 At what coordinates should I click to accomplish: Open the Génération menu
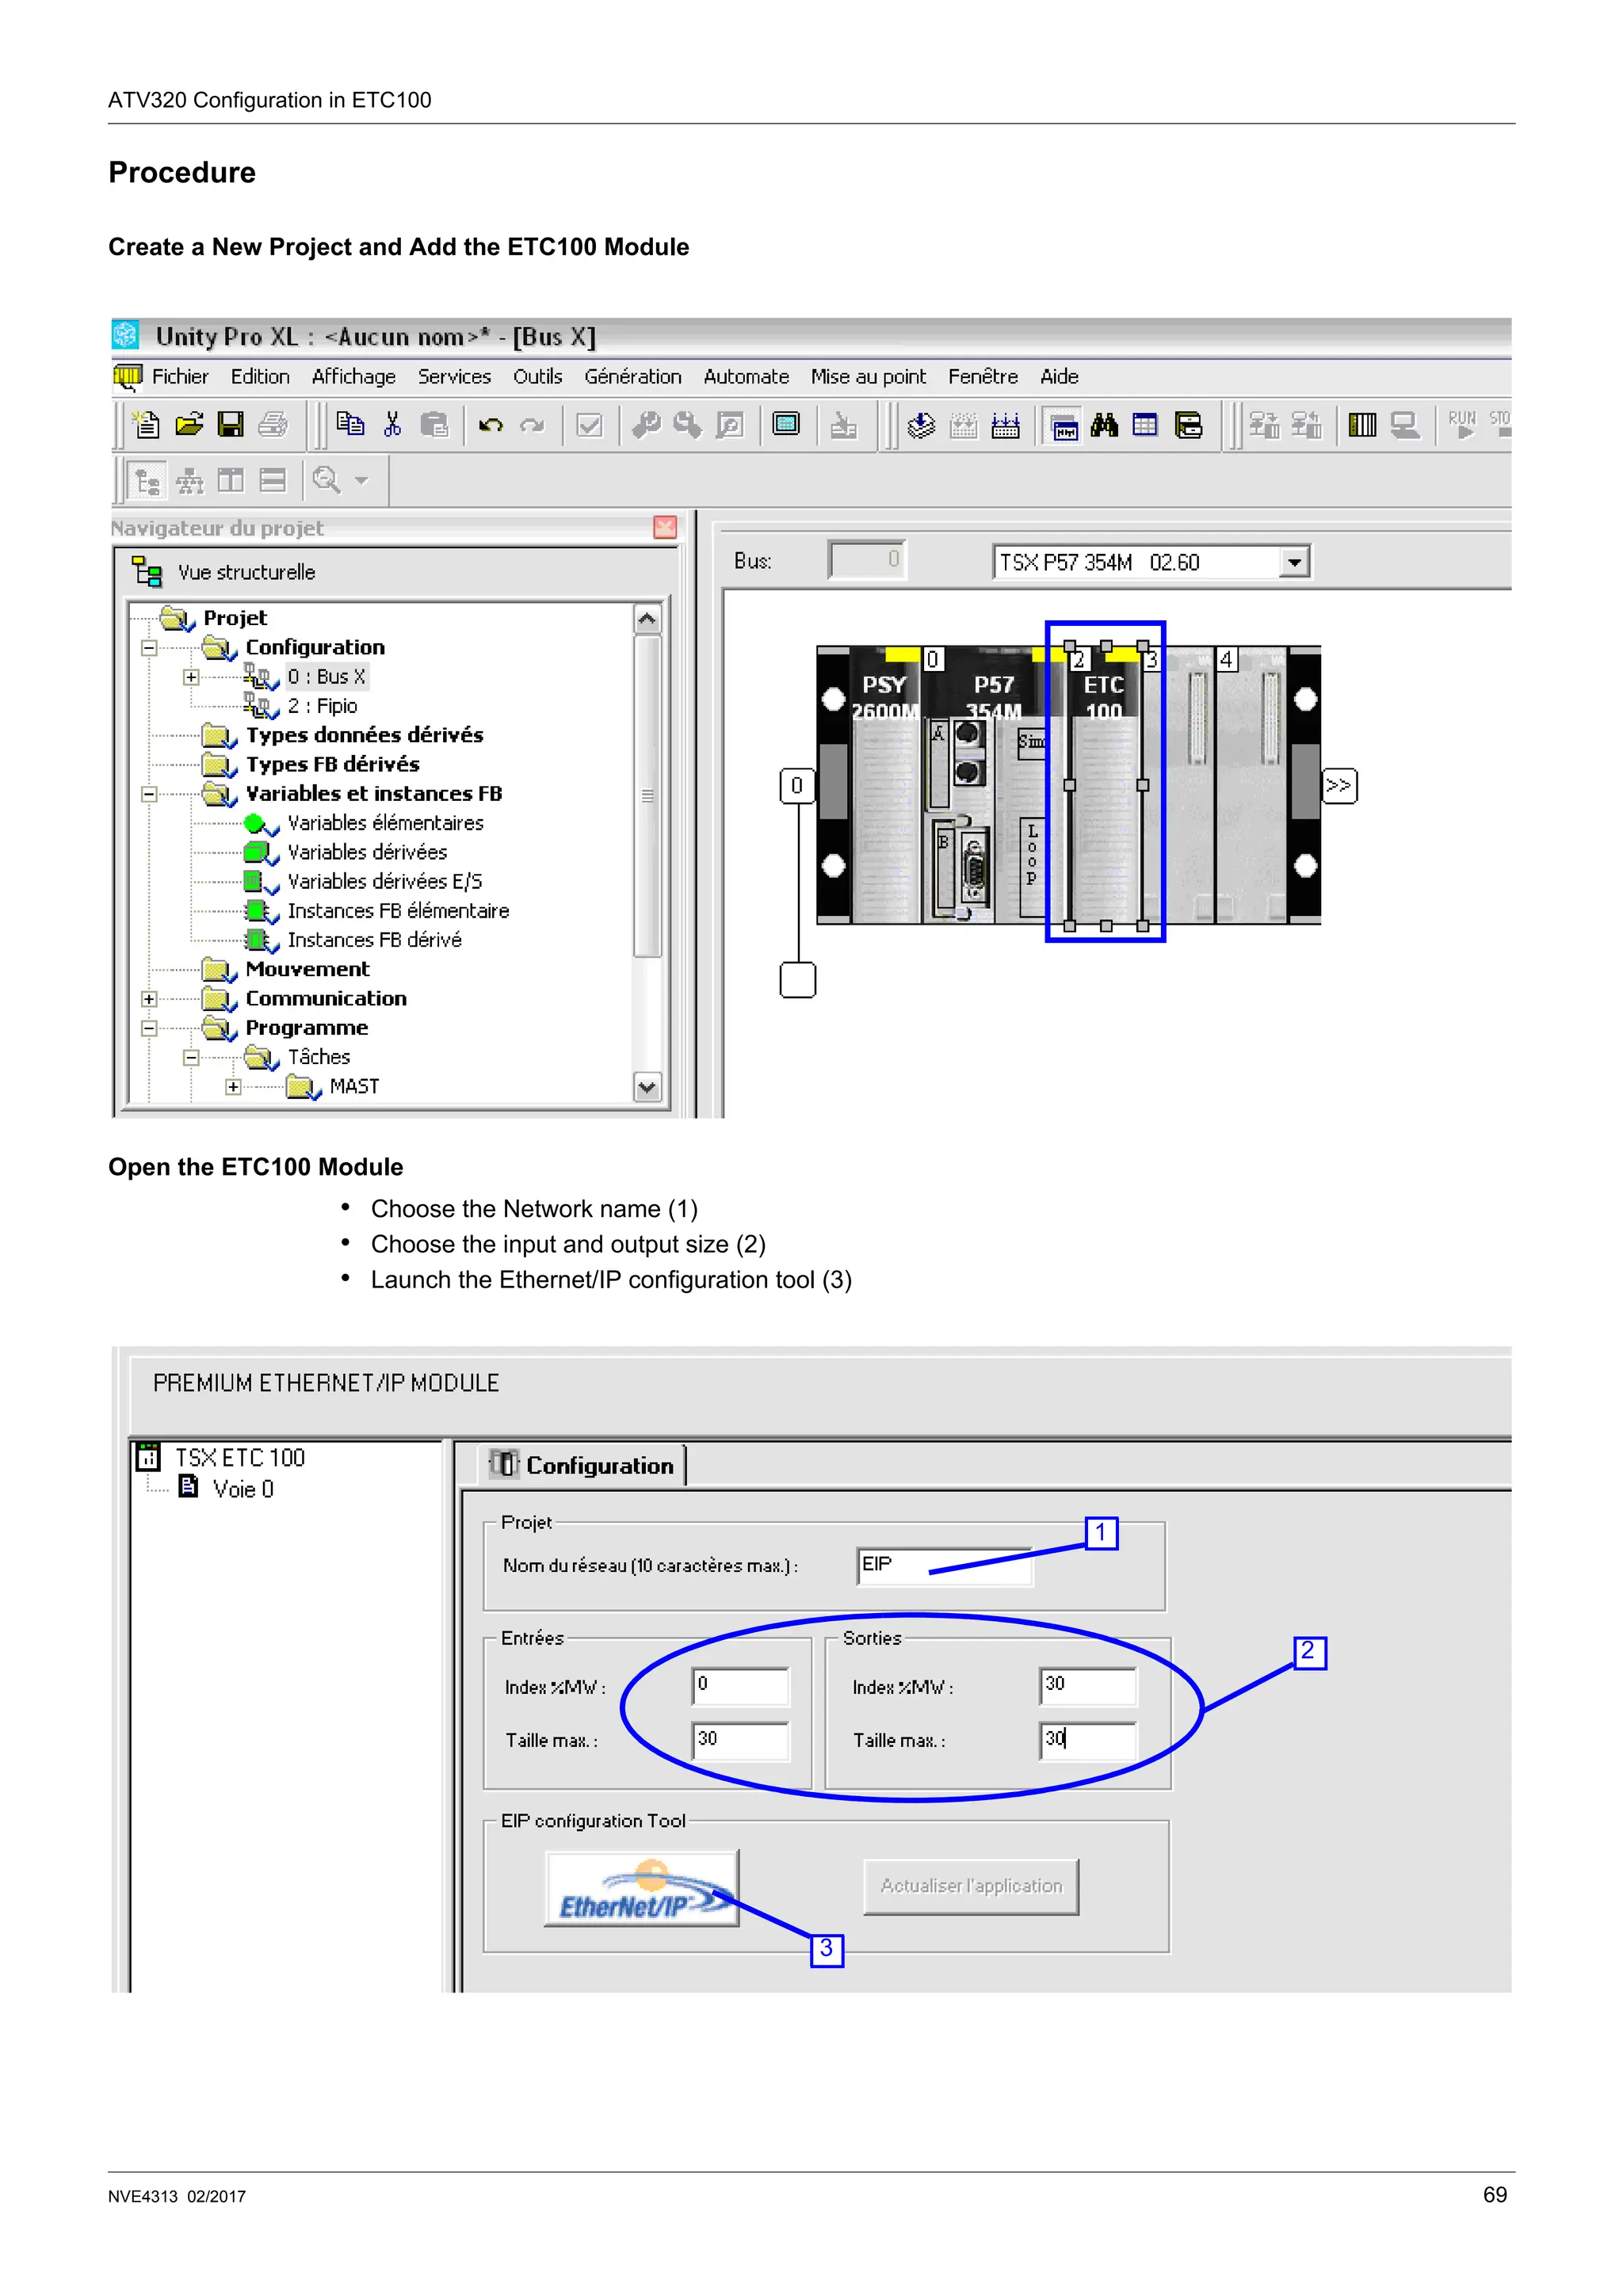[x=633, y=377]
